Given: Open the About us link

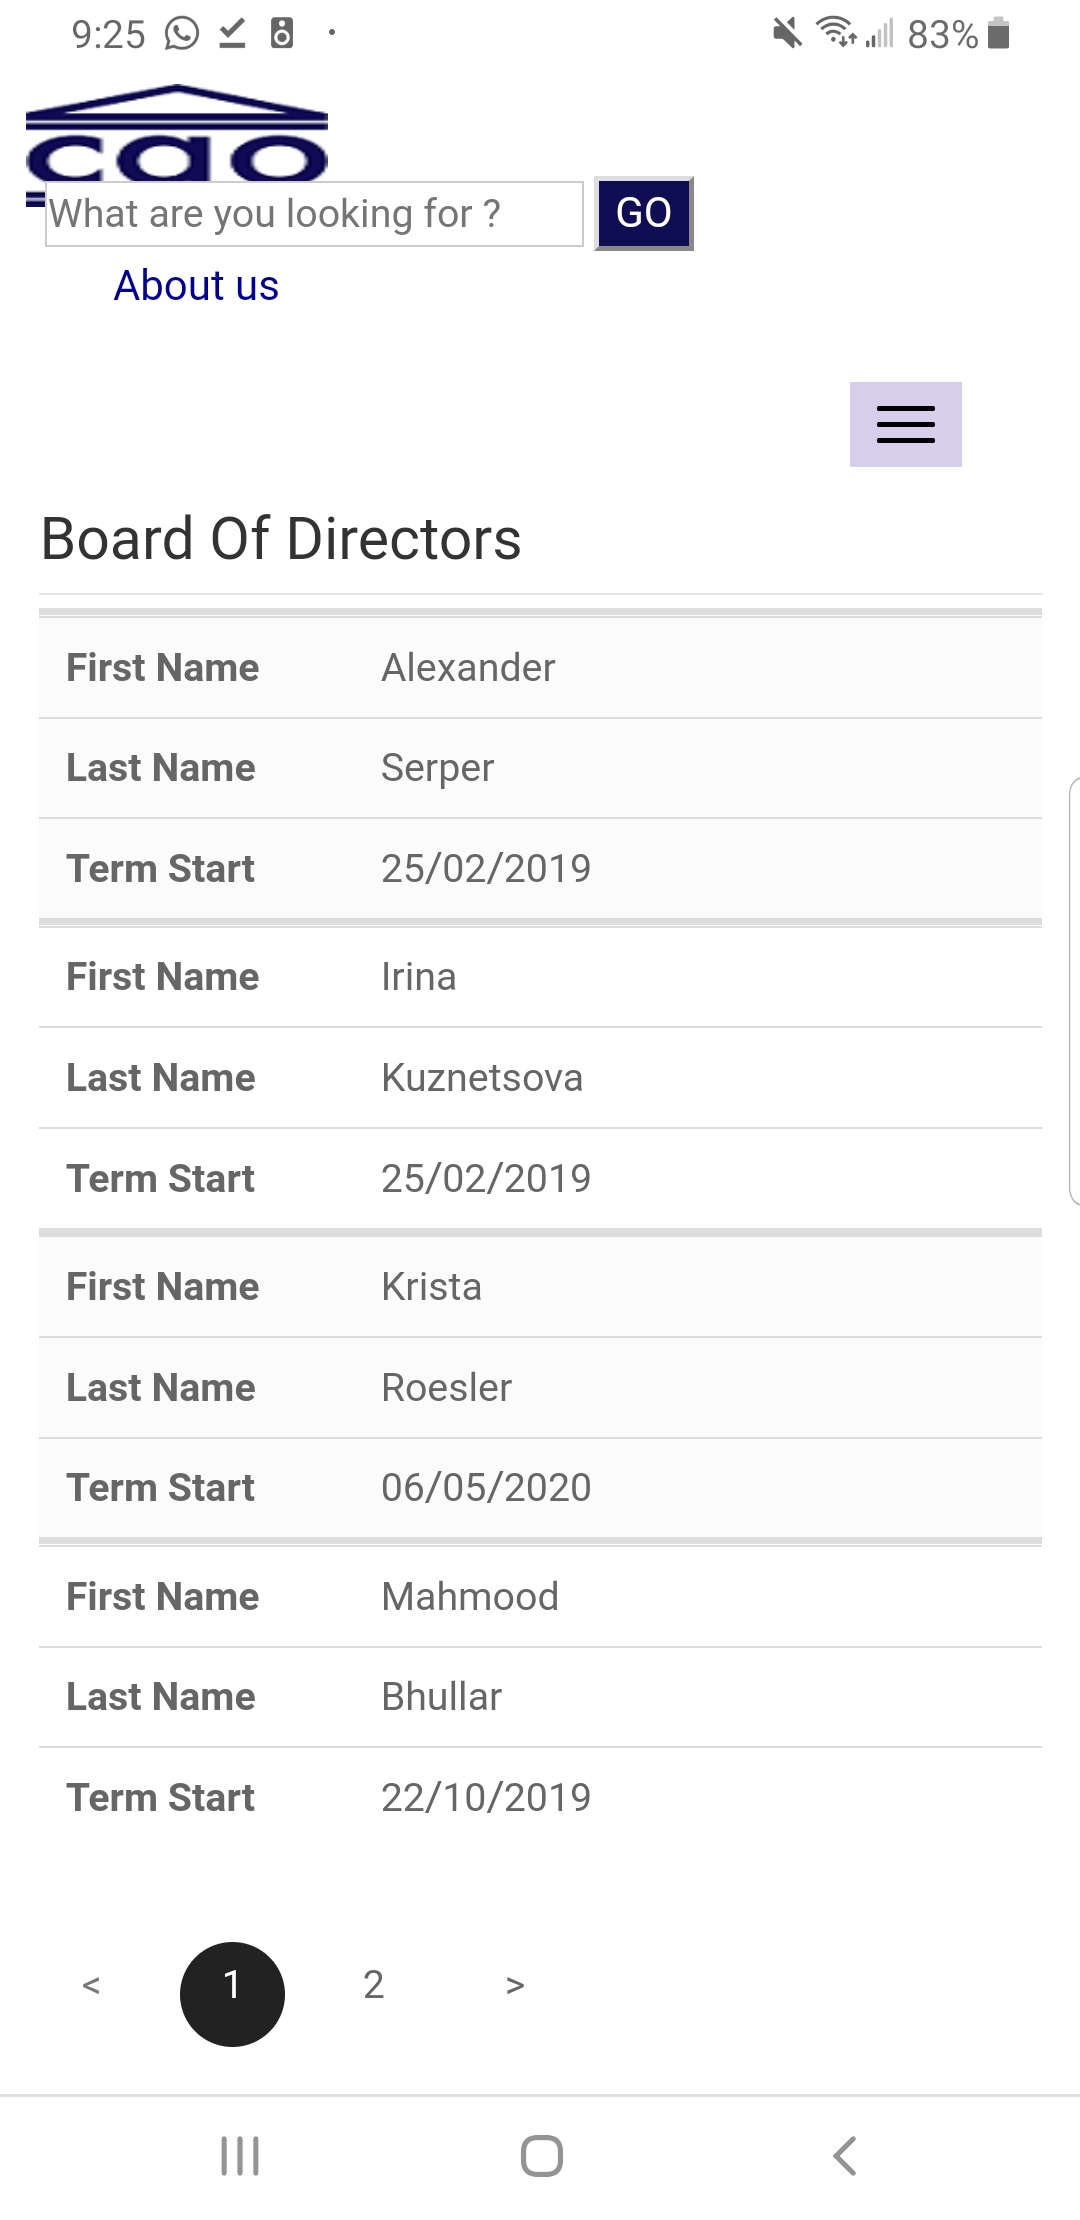Looking at the screenshot, I should (196, 286).
